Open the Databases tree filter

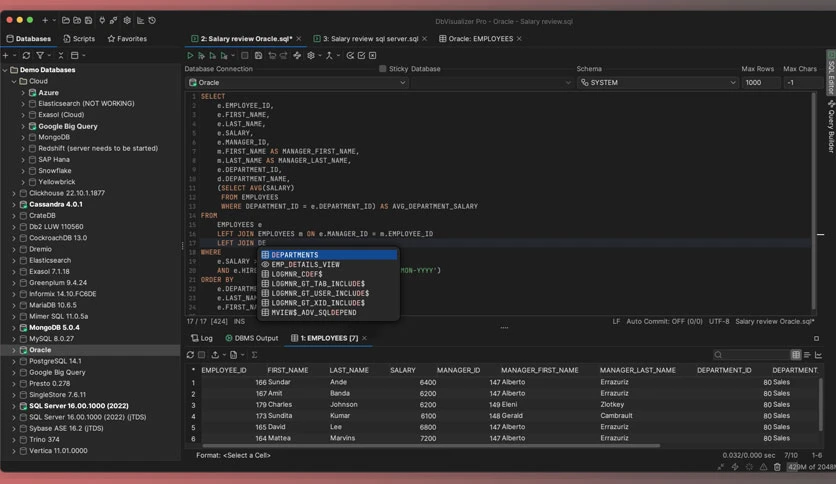click(40, 55)
